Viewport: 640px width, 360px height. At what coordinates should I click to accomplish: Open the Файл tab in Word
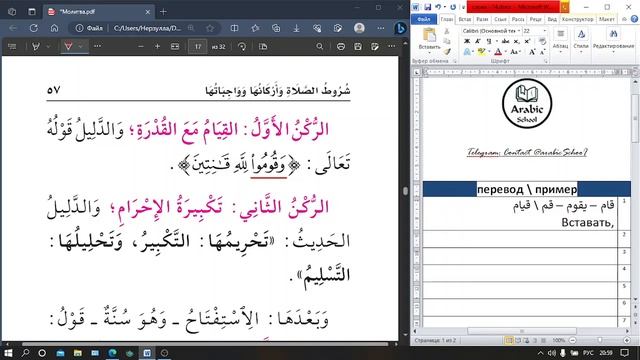click(x=424, y=19)
